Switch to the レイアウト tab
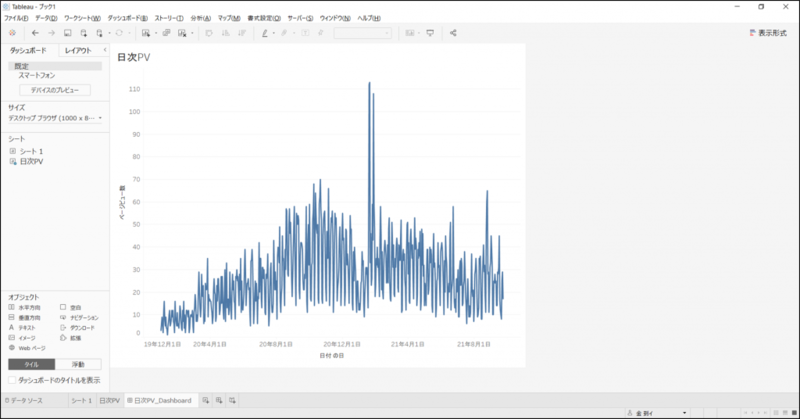Screen dimensions: 800x419 point(78,51)
